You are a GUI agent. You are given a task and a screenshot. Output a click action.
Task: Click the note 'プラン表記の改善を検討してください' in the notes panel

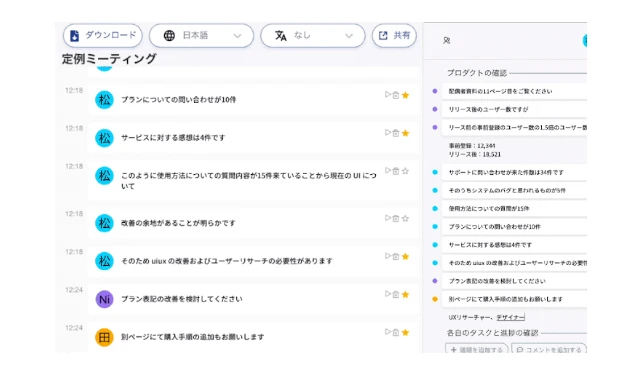[x=514, y=281]
